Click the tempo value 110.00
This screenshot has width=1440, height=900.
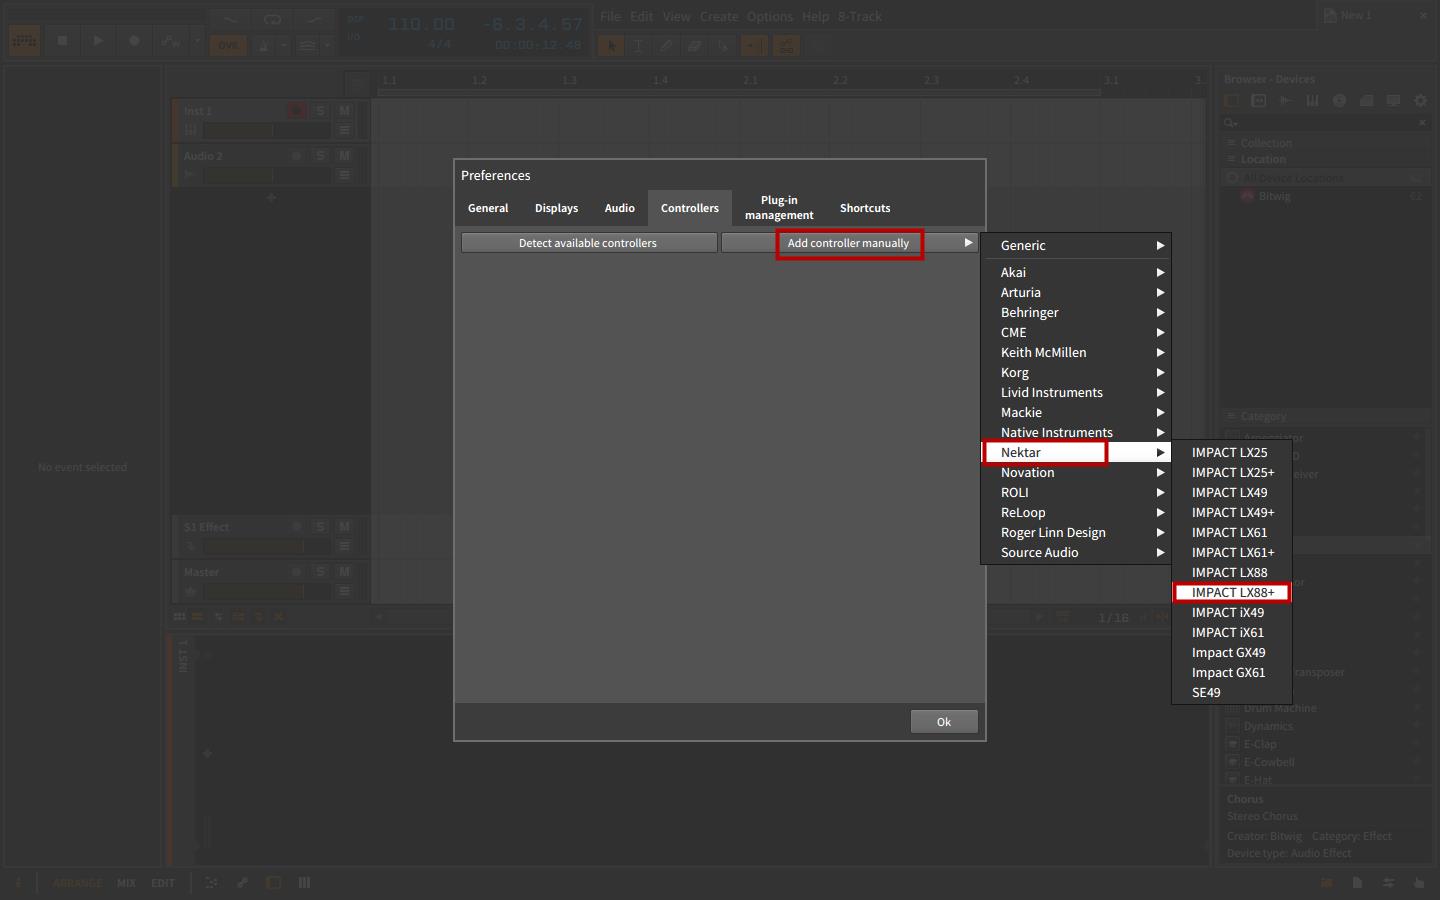[421, 24]
